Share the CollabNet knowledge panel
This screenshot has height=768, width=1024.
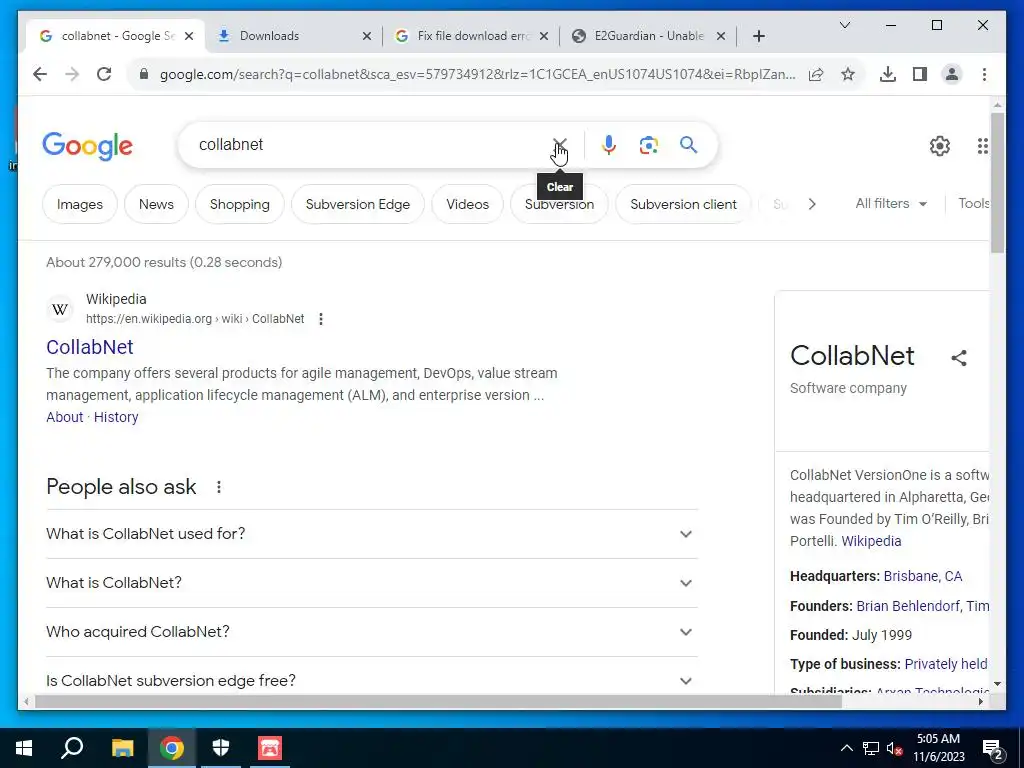coord(959,357)
